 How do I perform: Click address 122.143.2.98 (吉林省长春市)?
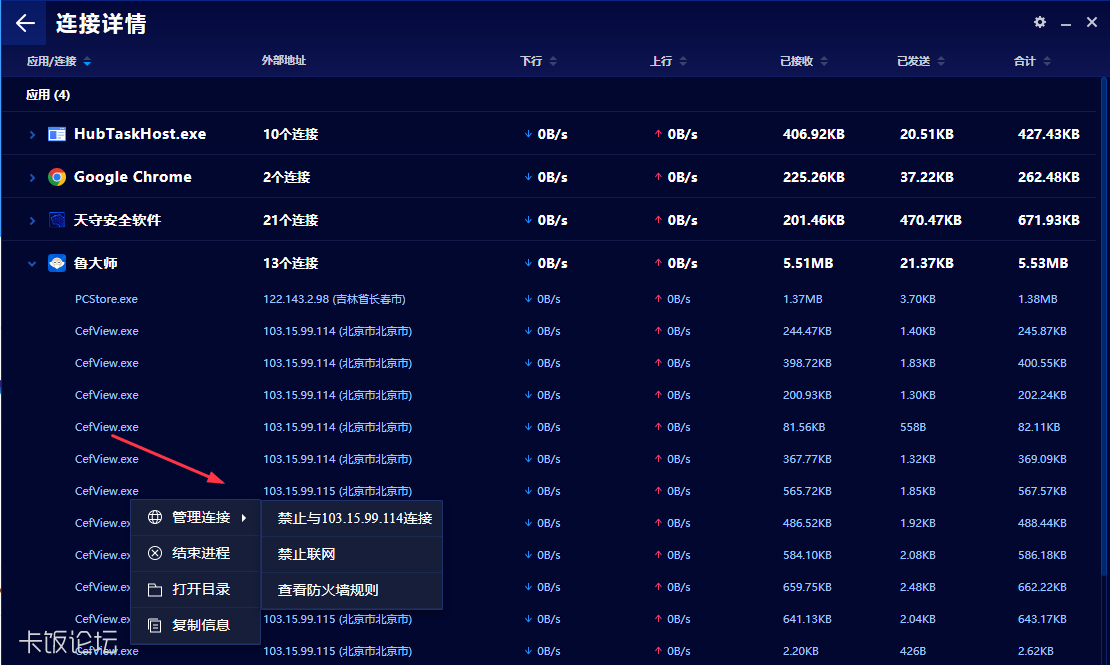[334, 299]
